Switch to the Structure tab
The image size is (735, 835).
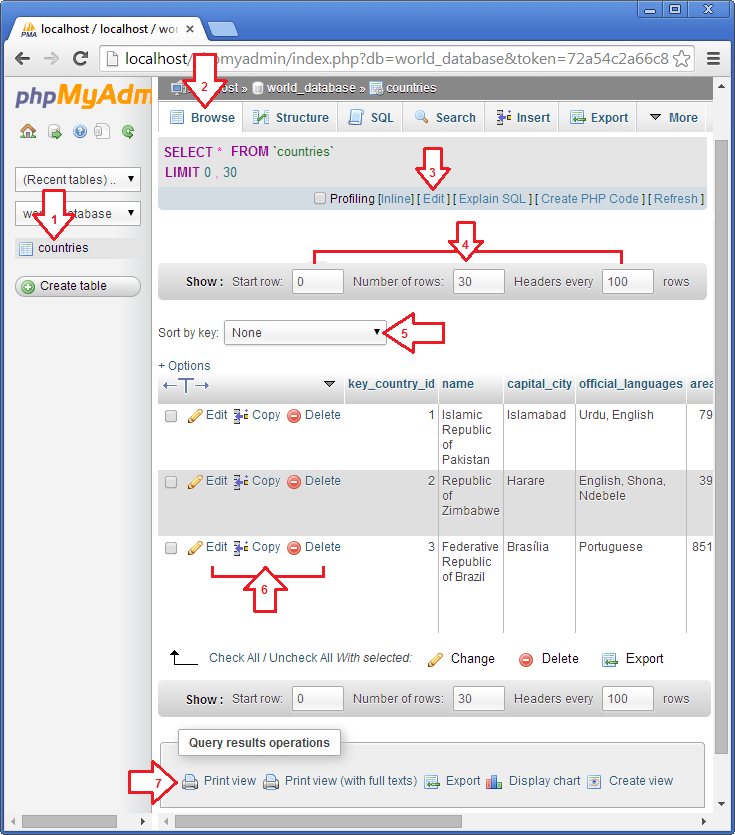(291, 118)
